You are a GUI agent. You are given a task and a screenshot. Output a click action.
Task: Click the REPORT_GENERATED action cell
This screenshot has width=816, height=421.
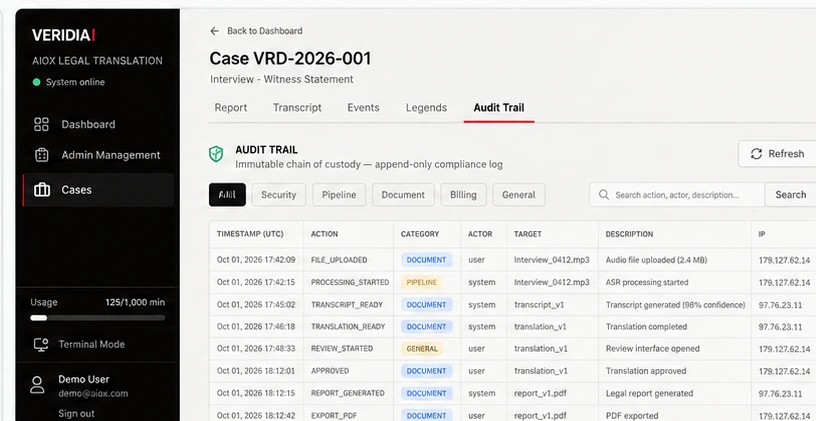[x=348, y=393]
